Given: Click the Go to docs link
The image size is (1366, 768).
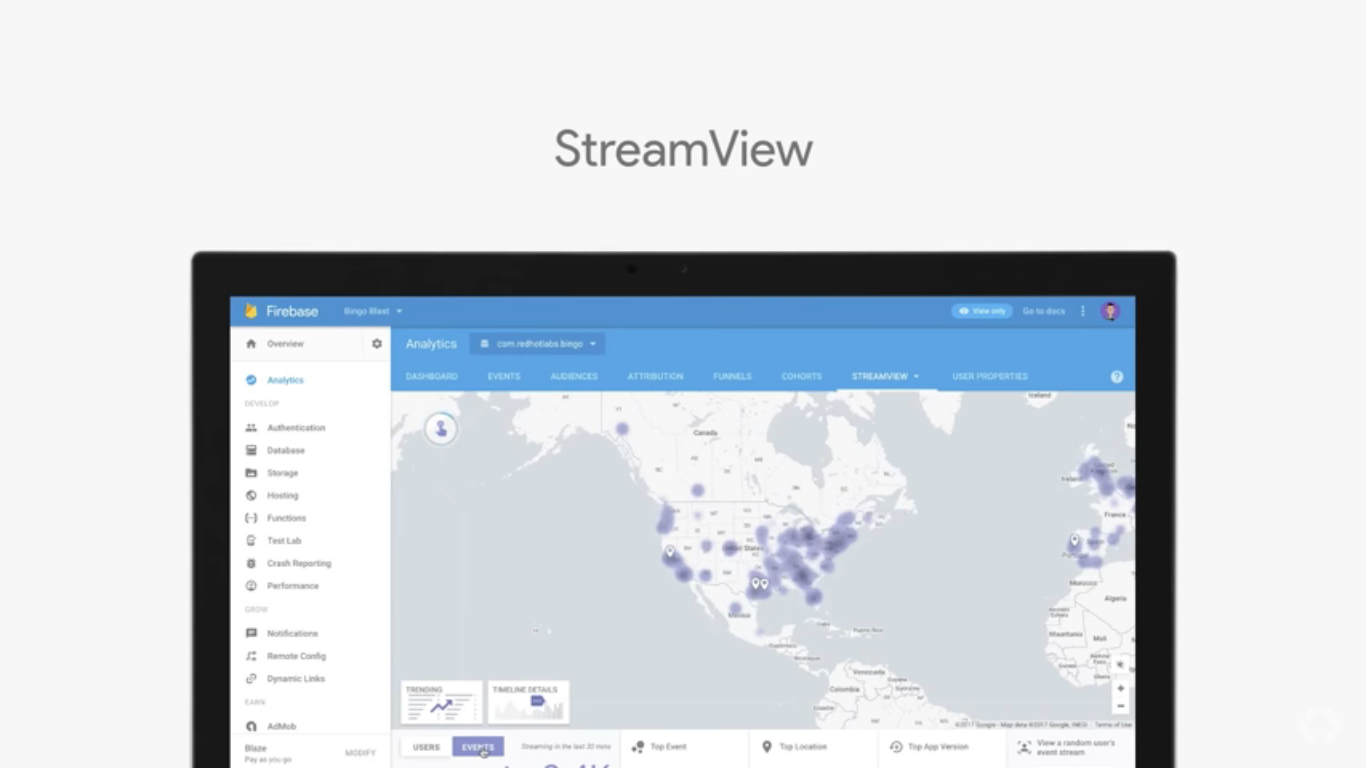Looking at the screenshot, I should click(x=1044, y=311).
